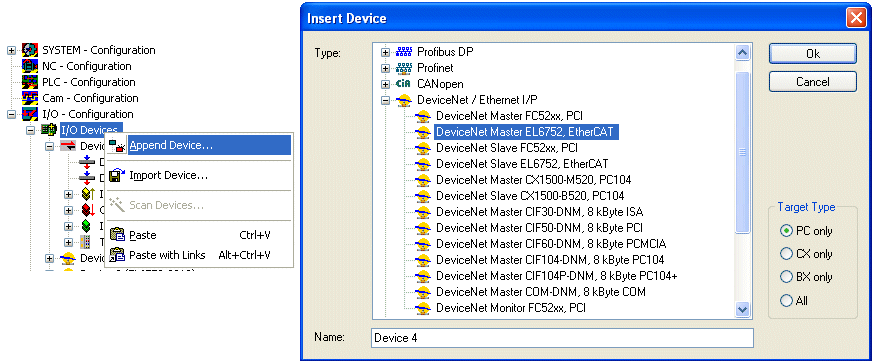Click the Append Device menu icon

point(117,146)
